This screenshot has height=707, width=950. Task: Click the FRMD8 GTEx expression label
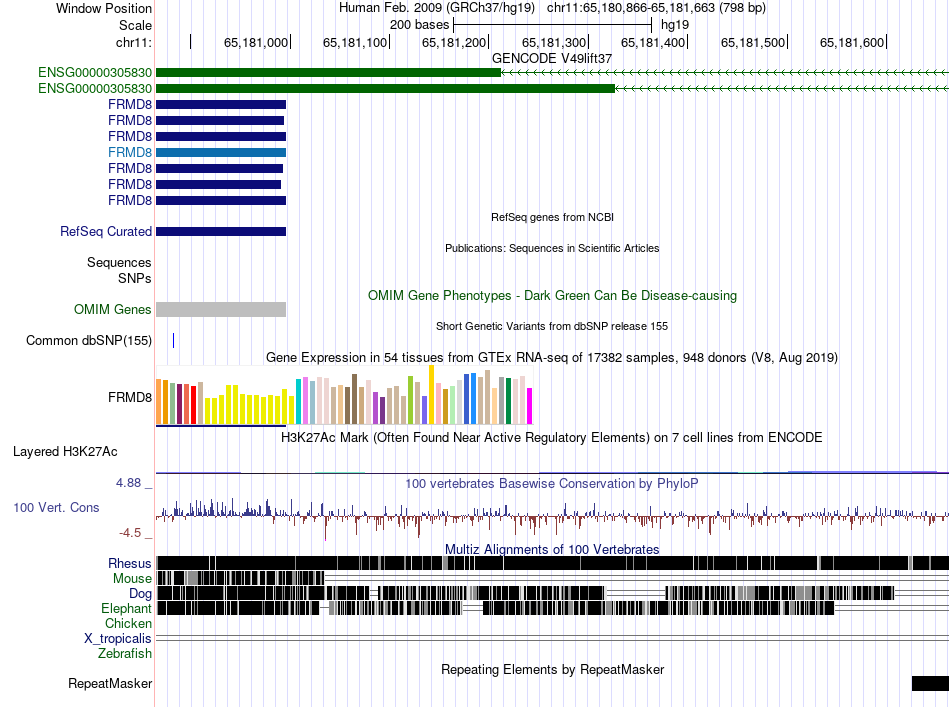point(130,397)
